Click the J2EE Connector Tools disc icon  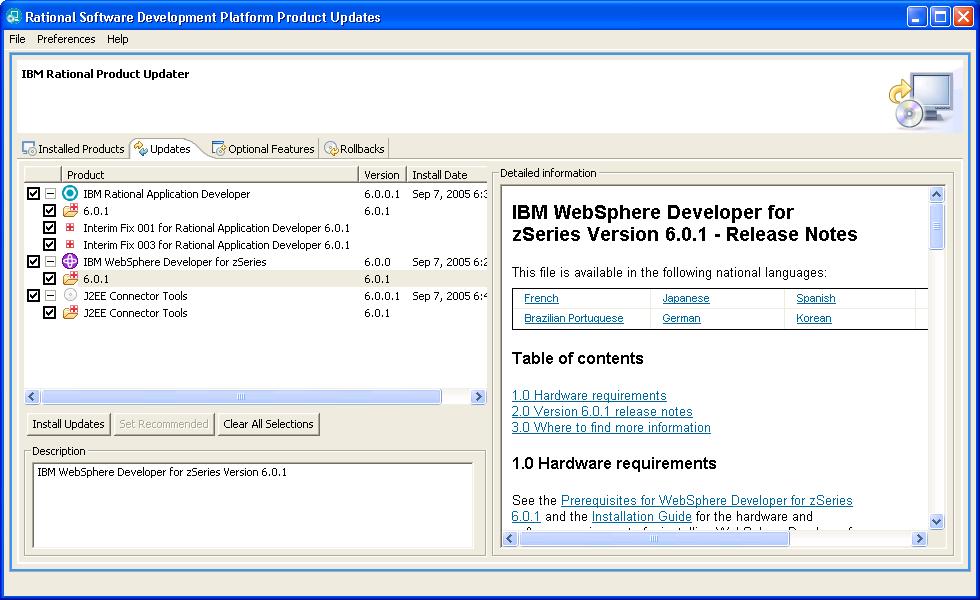coord(70,296)
